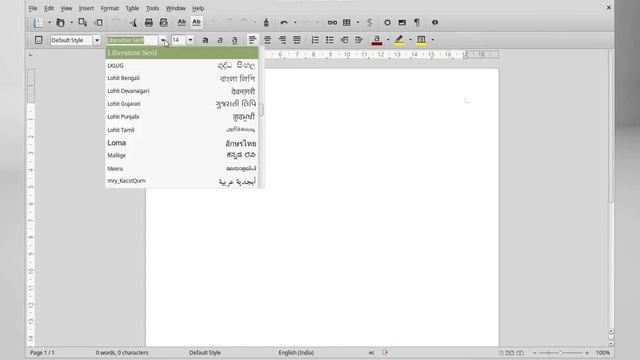The image size is (640, 360).
Task: Click the Zoom in plus icon
Action: (x=587, y=353)
